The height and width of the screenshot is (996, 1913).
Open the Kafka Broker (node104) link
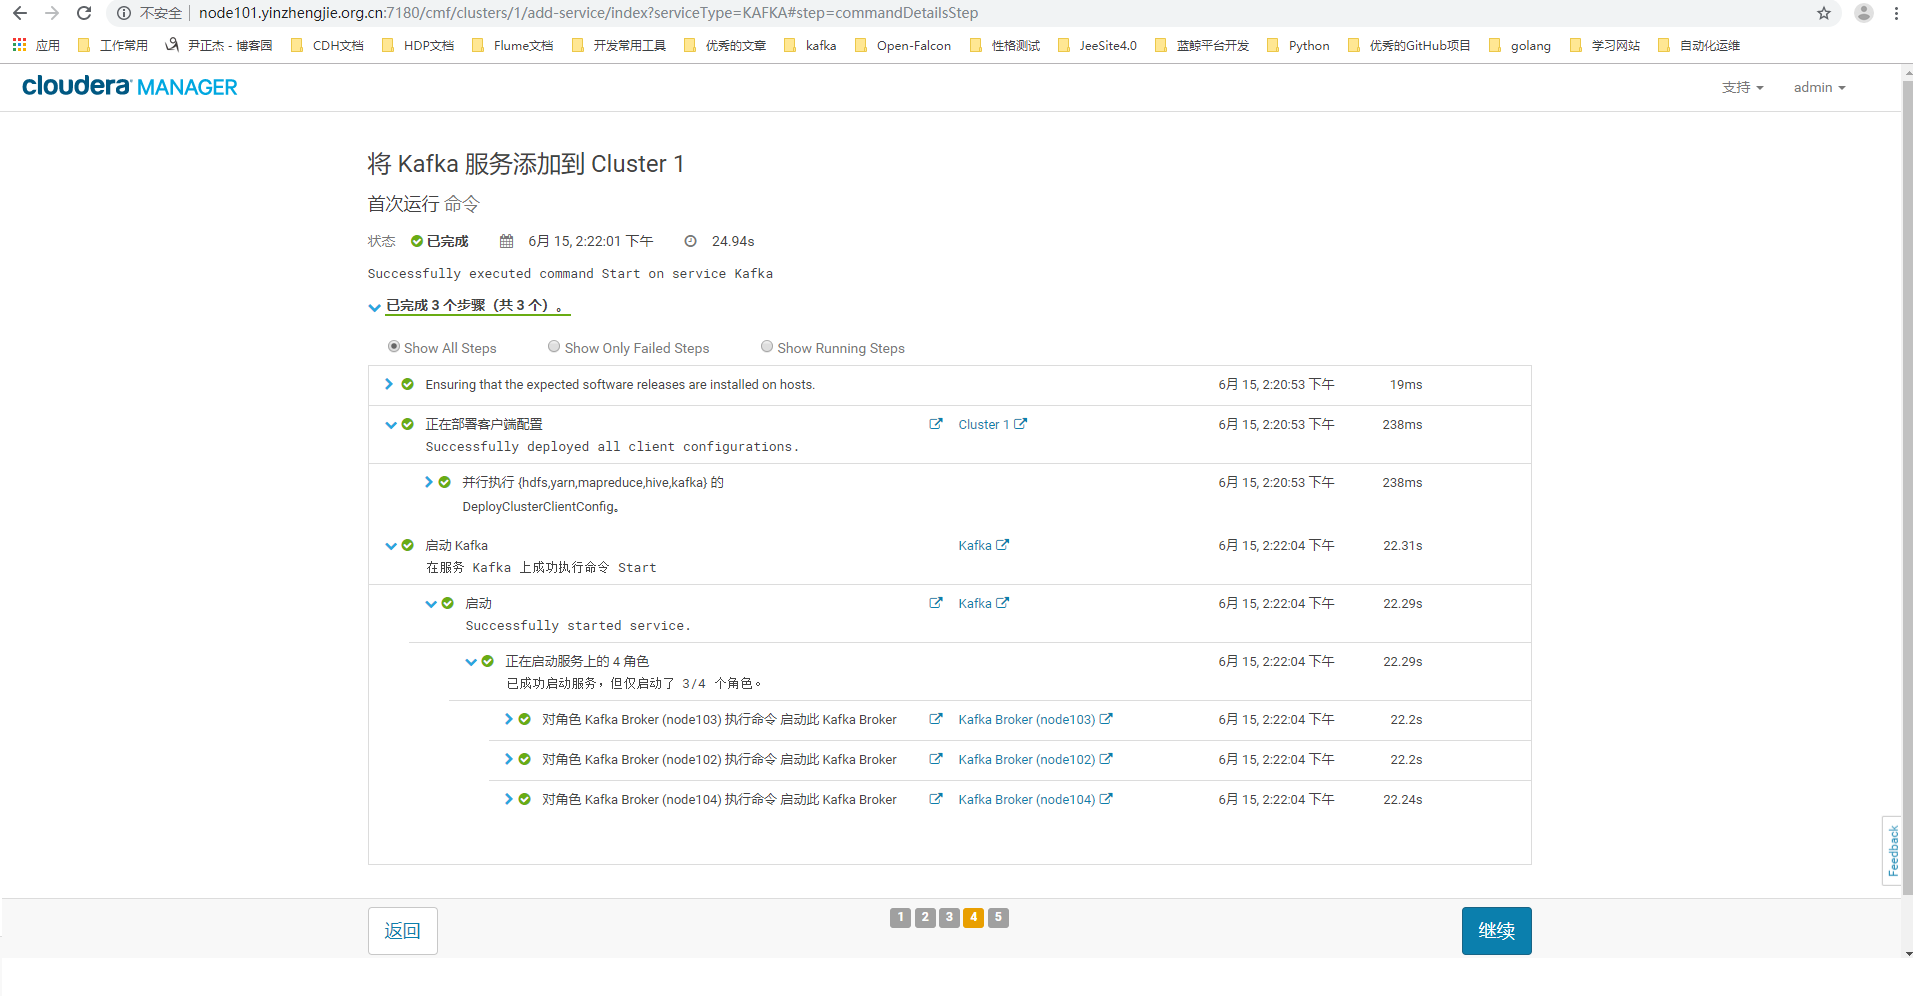point(1026,799)
